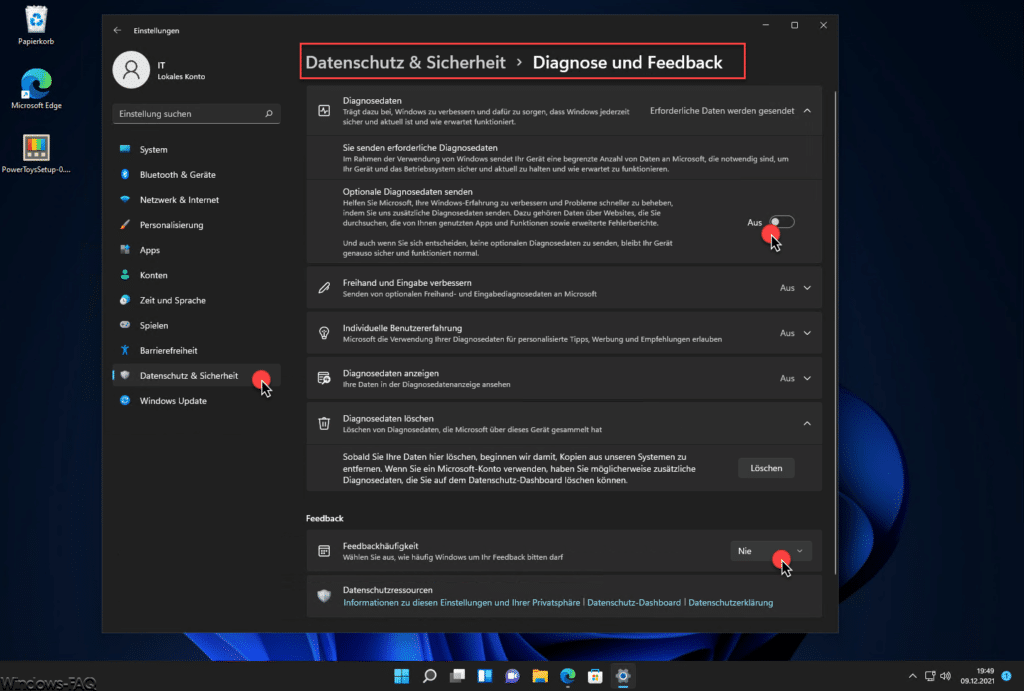Open the network tray icon
This screenshot has height=691, width=1024.
[930, 676]
